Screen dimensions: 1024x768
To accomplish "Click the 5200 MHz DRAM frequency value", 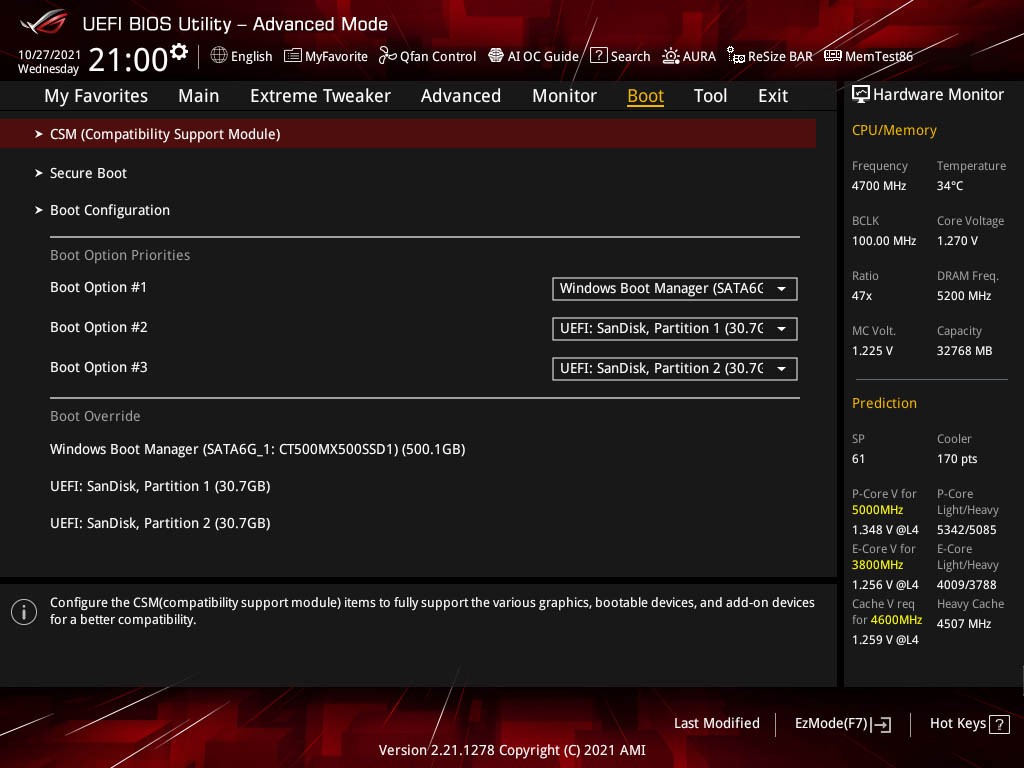I will 964,296.
